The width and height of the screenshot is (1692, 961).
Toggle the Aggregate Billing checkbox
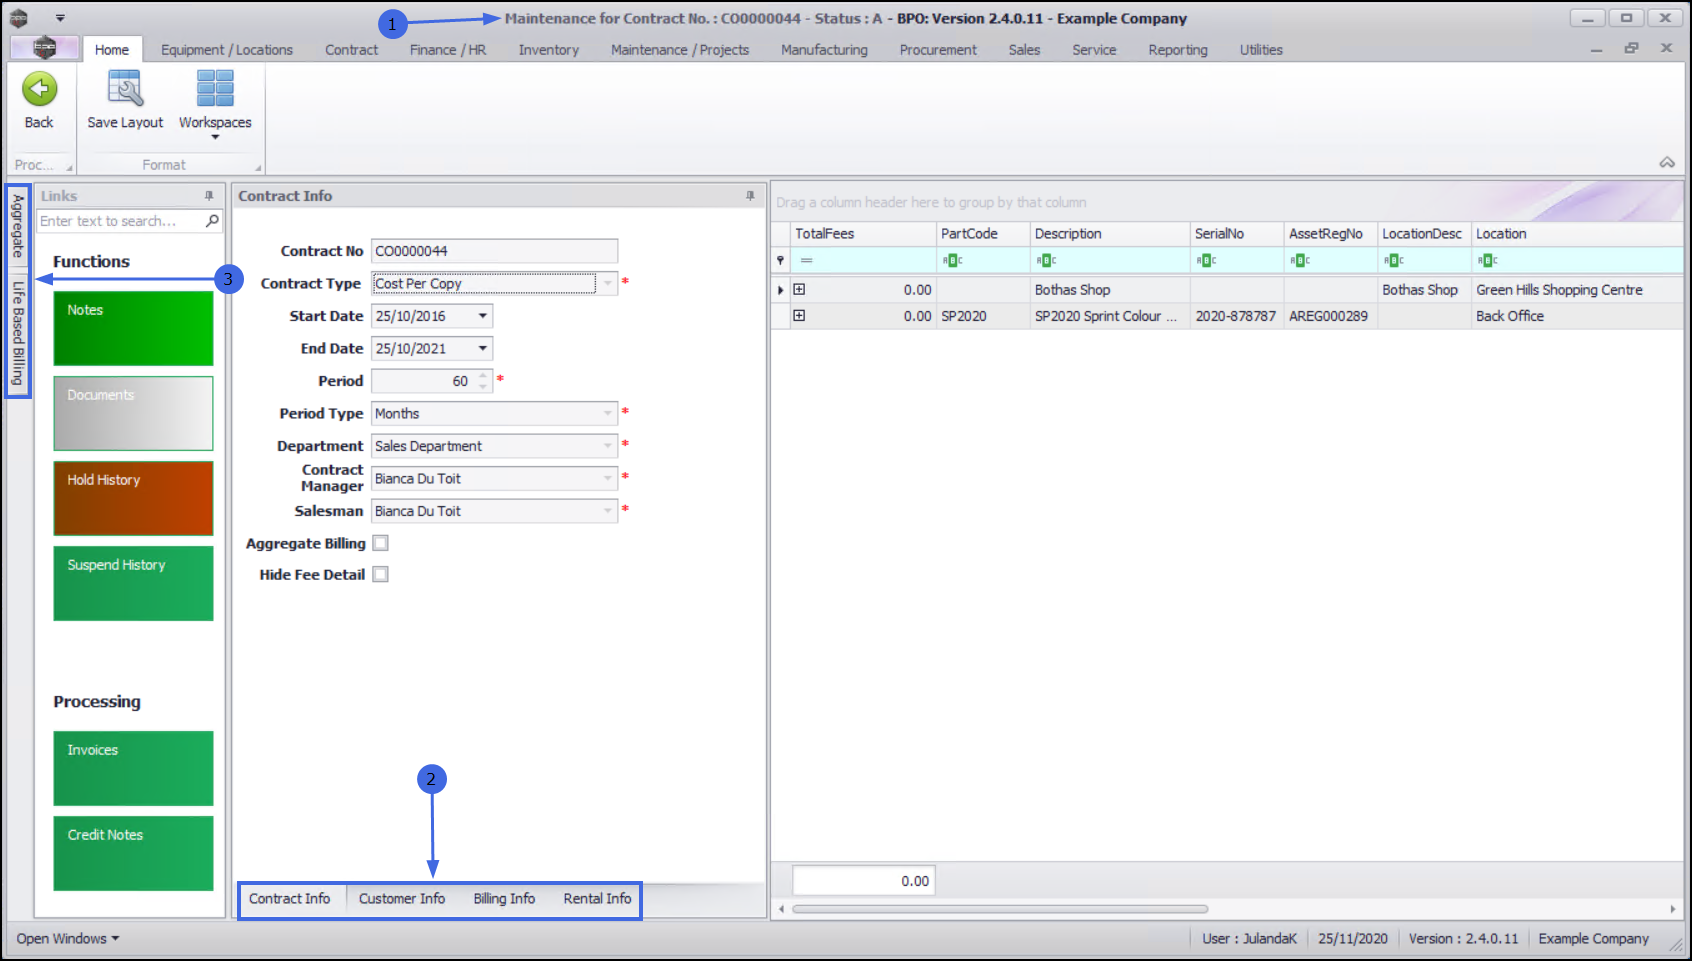point(380,543)
